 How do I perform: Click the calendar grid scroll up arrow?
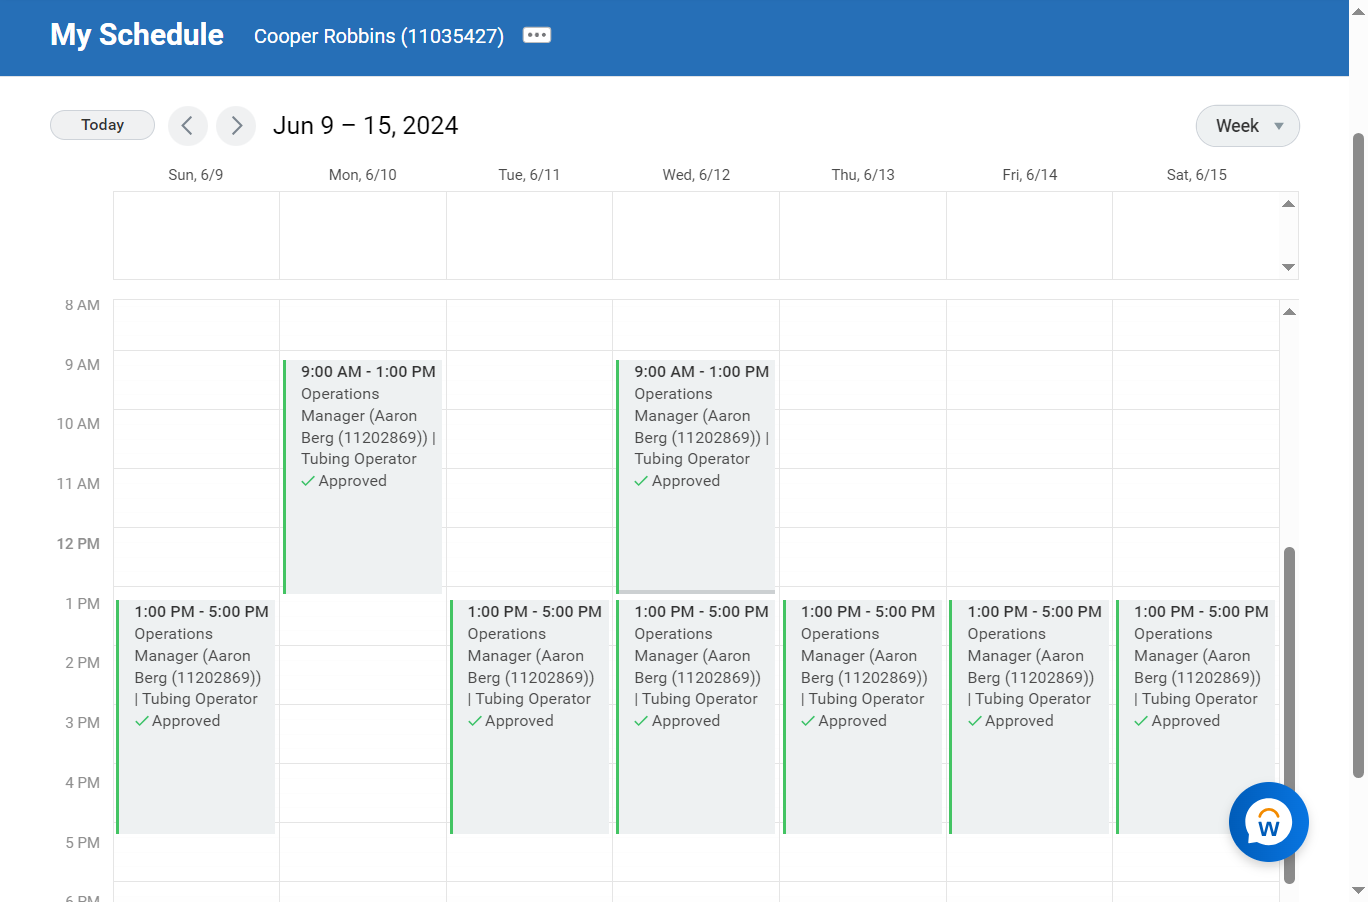[x=1289, y=312]
